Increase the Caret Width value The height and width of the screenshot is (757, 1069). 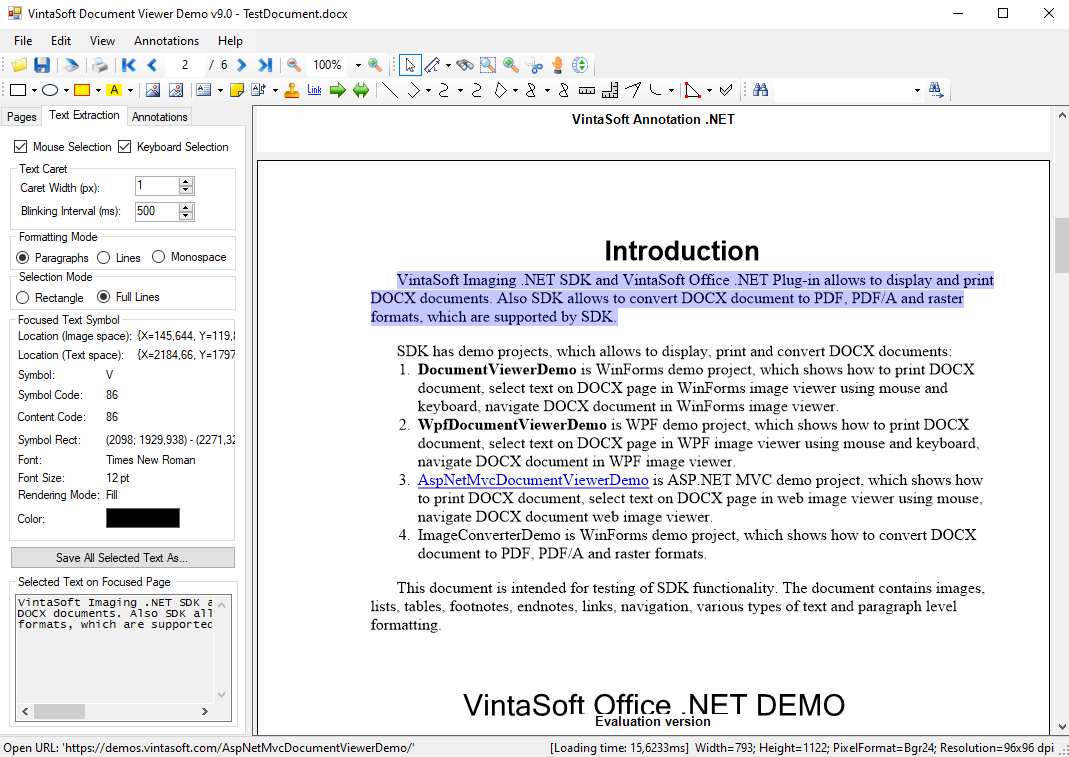(x=186, y=181)
